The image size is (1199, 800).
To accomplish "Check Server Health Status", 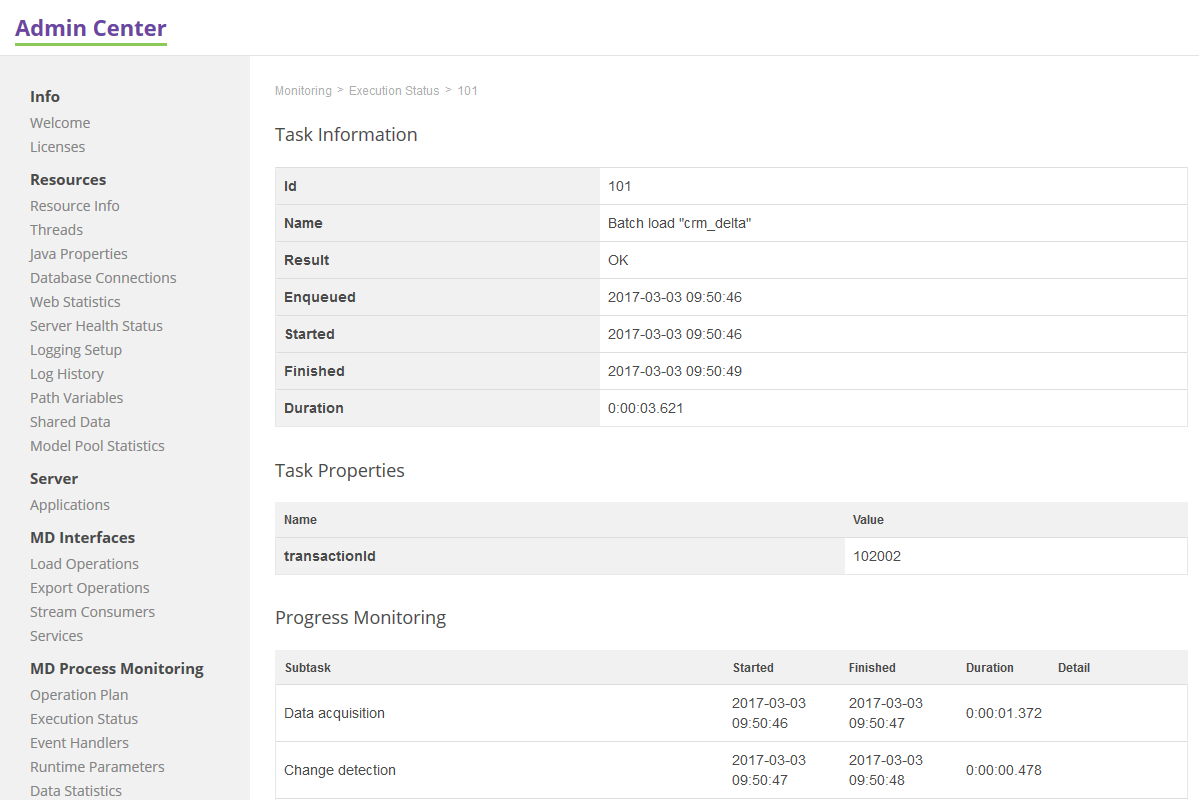I will (96, 326).
